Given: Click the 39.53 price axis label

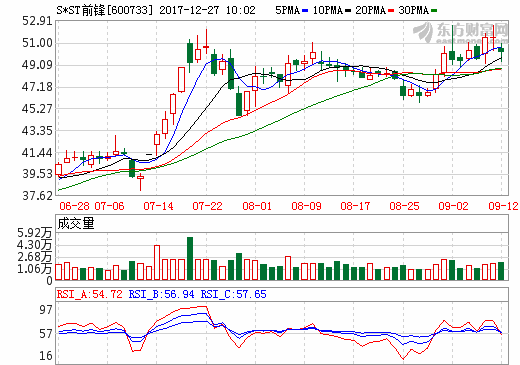Looking at the screenshot, I should (x=37, y=174).
